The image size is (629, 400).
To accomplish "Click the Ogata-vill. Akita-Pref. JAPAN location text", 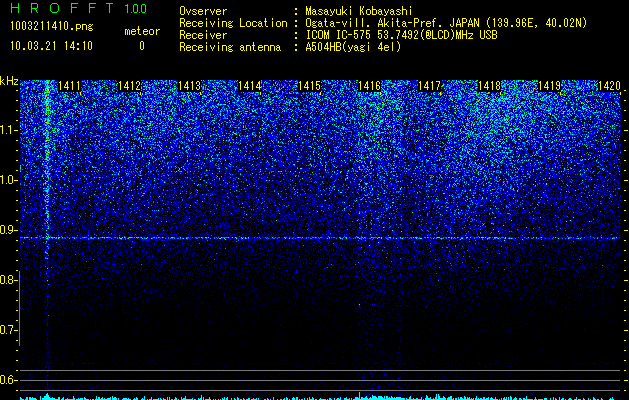I will 446,23.
